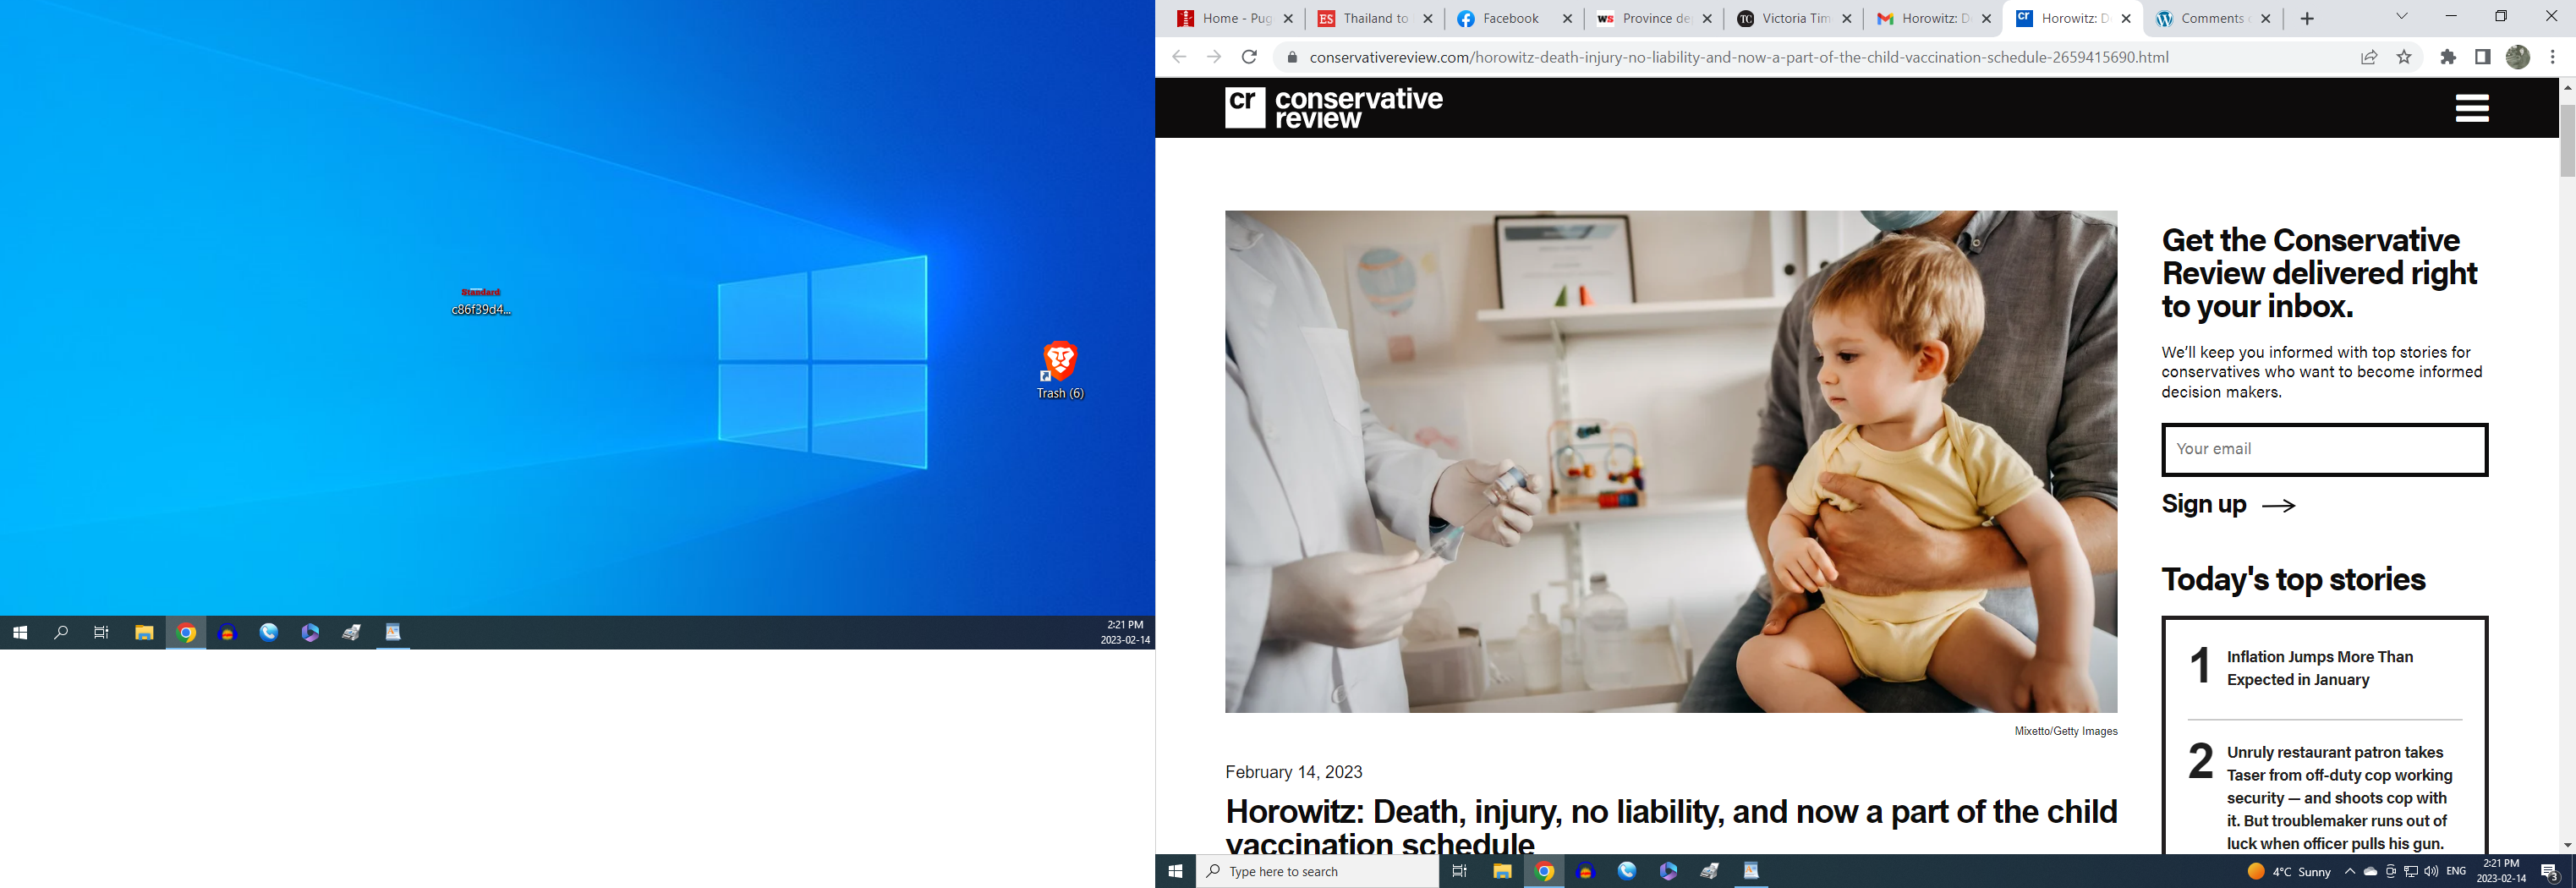Toggle the volume icon in system tray
2576x888 pixels.
pyautogui.click(x=2431, y=871)
